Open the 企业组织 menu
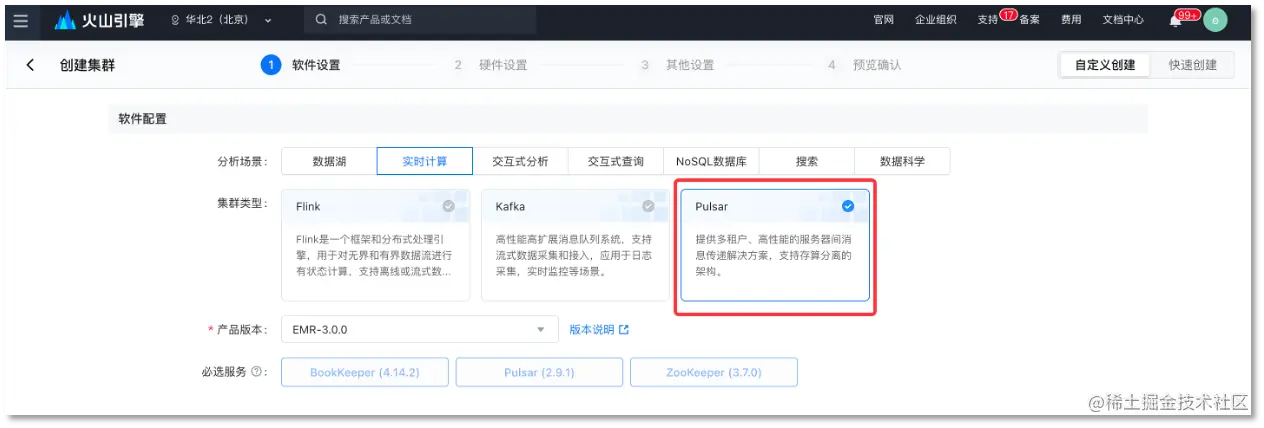Image resolution: width=1264 pixels, height=428 pixels. [x=935, y=20]
